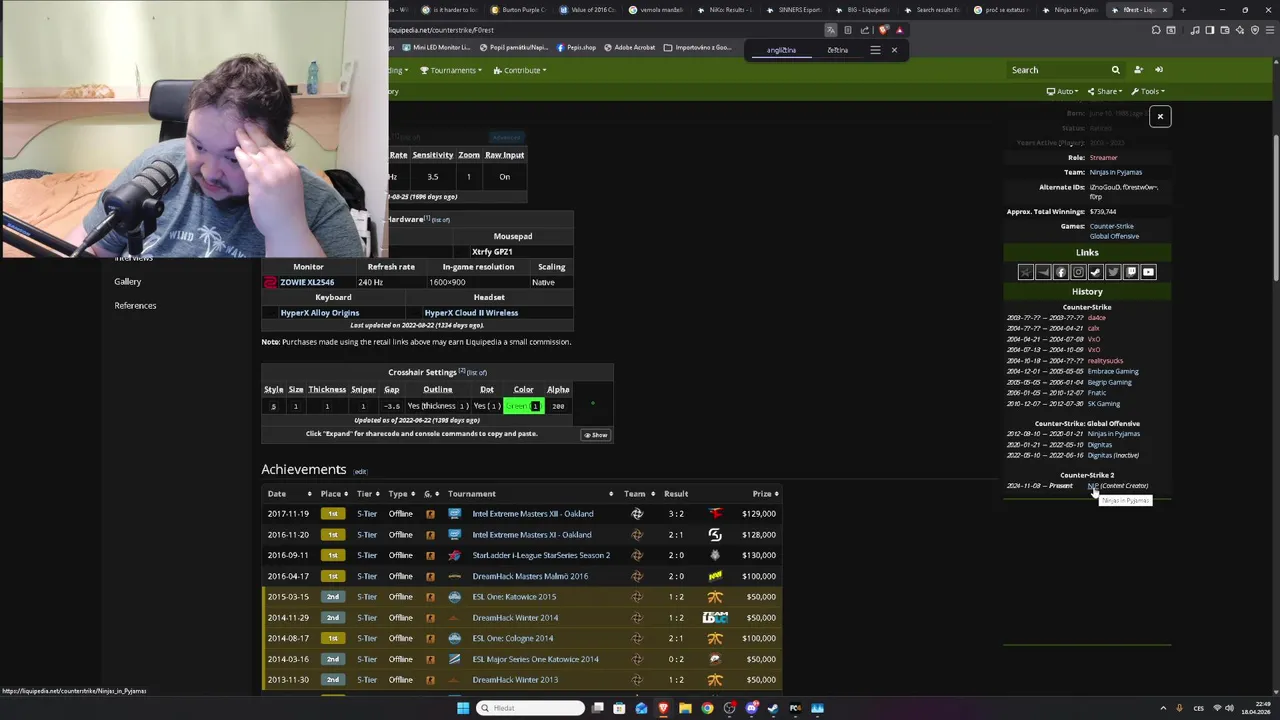Open Steam from the taskbar
The image size is (1280, 720).
pyautogui.click(x=773, y=708)
